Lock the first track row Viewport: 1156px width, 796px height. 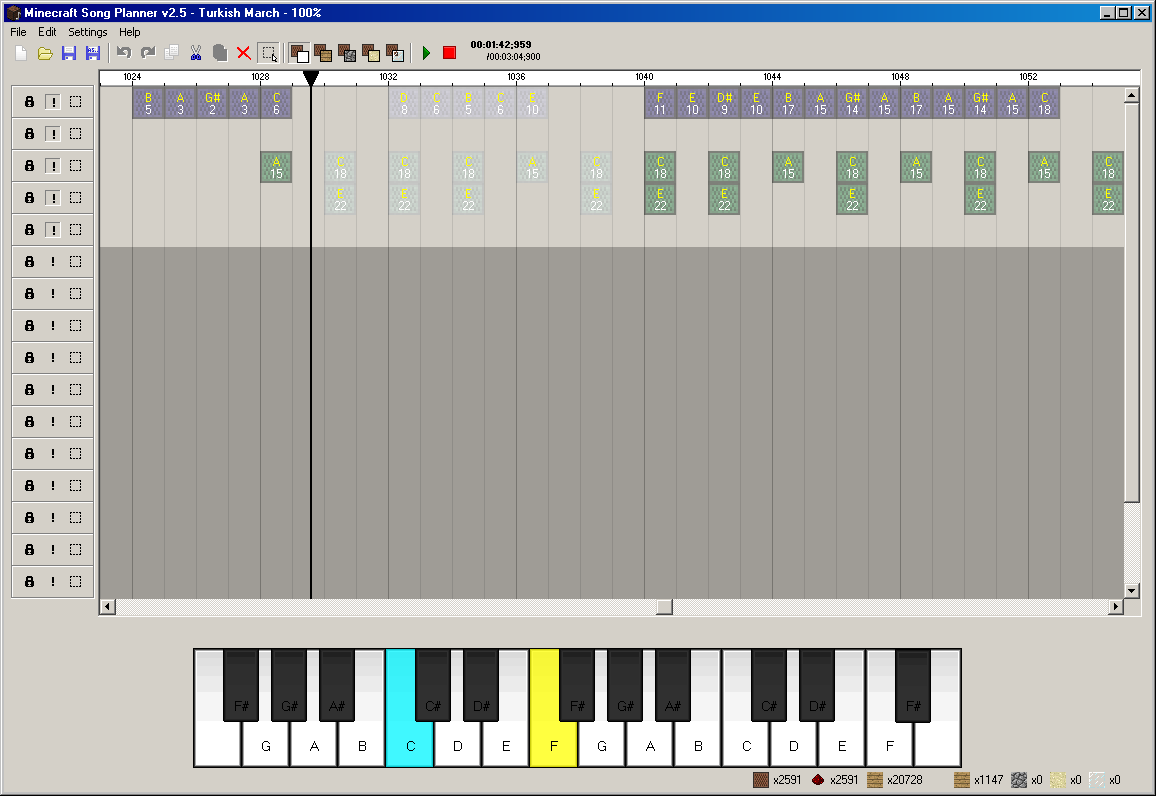coord(29,102)
